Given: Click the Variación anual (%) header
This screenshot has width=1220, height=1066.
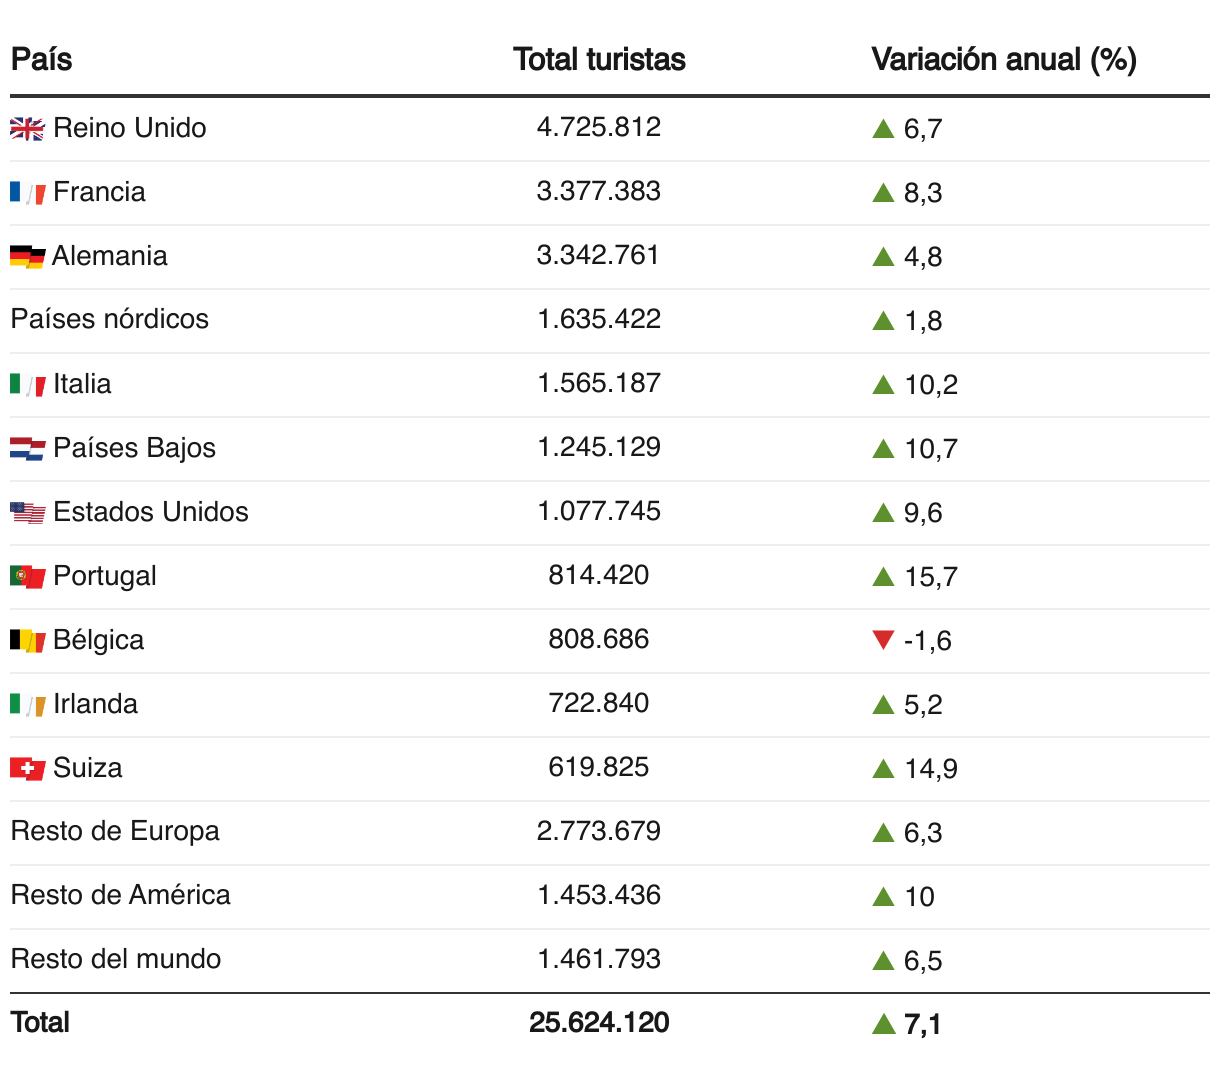Looking at the screenshot, I should point(1003,60).
